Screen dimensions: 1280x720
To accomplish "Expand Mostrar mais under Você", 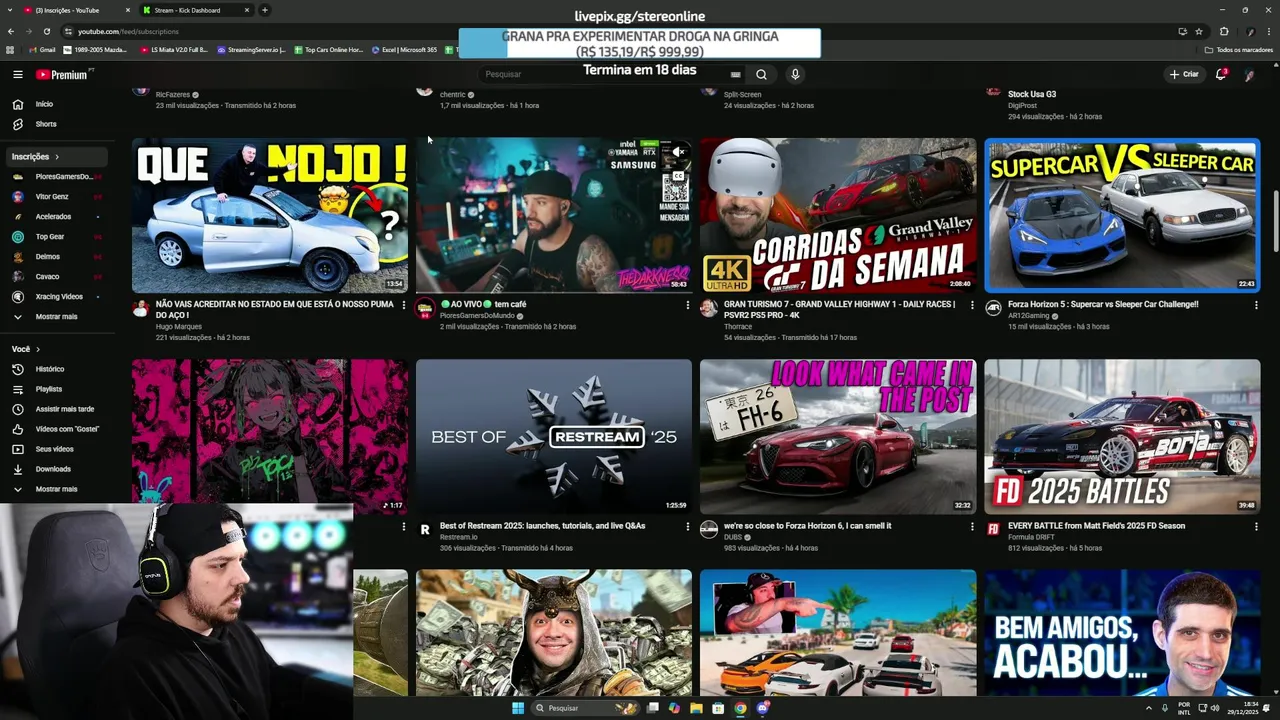I will click(56, 489).
